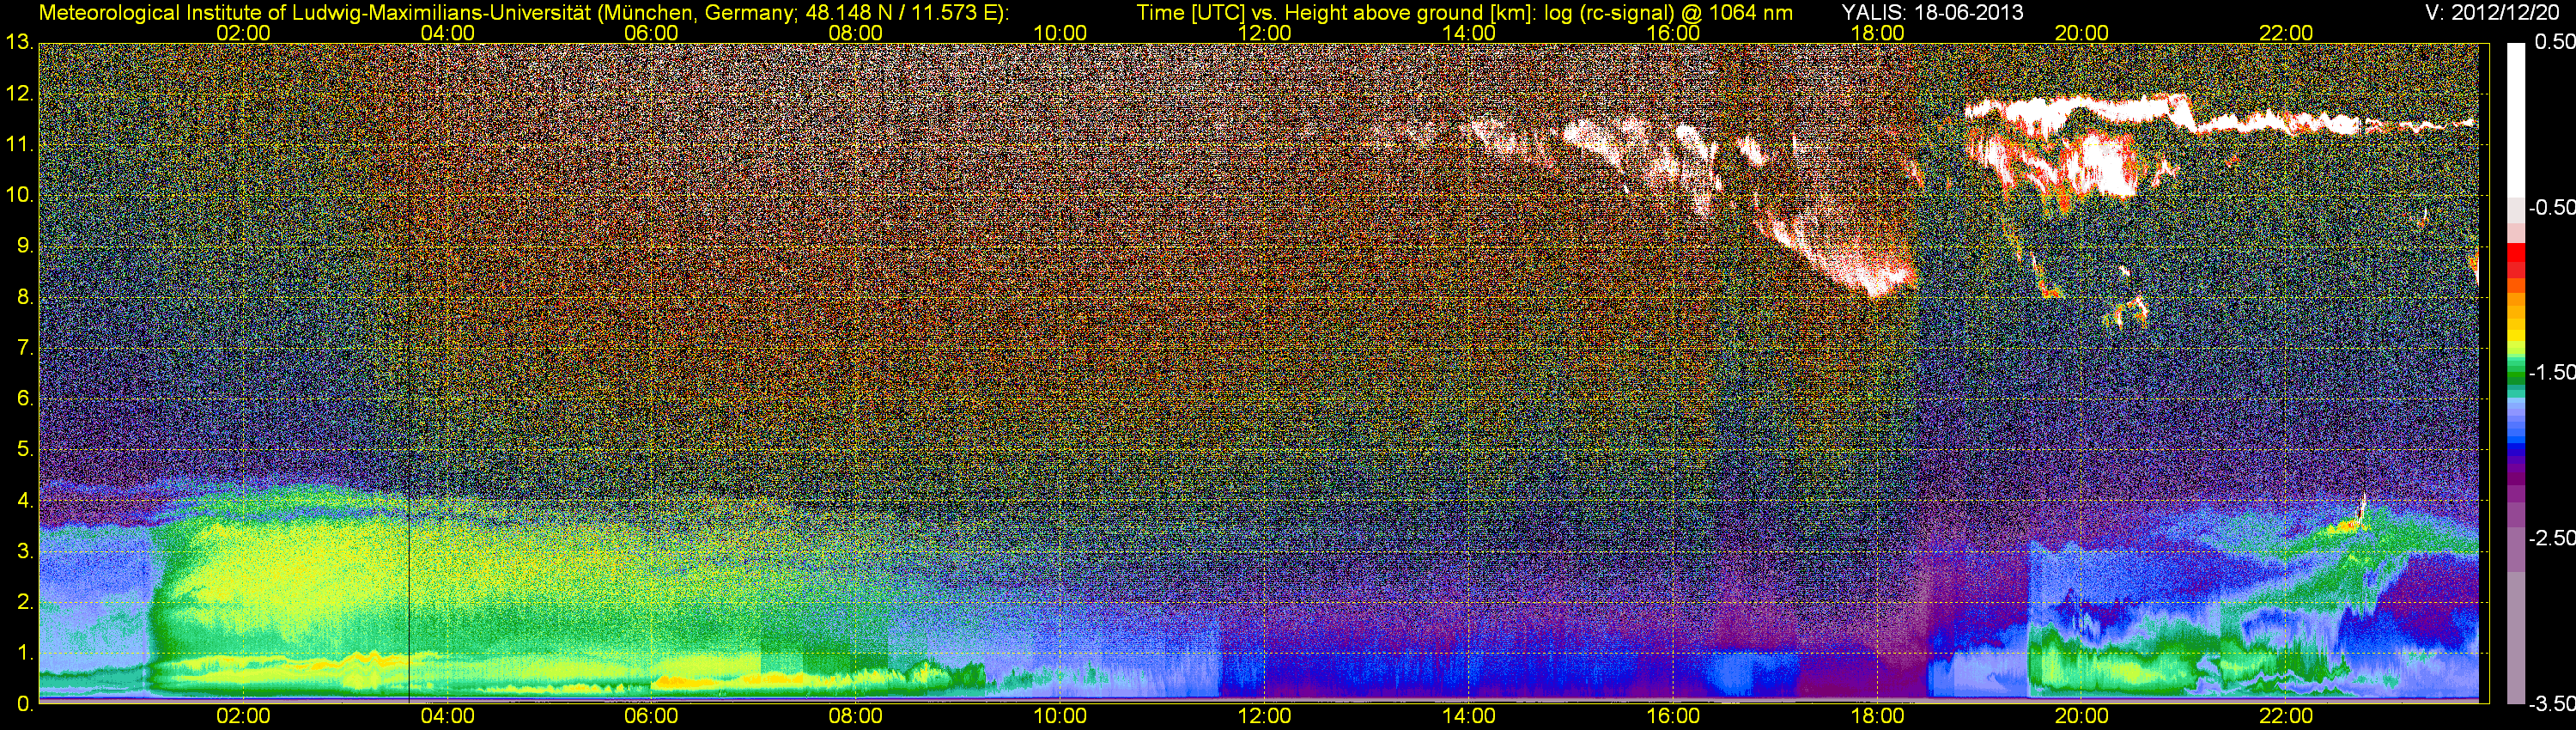Click the 8 km height axis label
2576x730 pixels.
click(25, 297)
